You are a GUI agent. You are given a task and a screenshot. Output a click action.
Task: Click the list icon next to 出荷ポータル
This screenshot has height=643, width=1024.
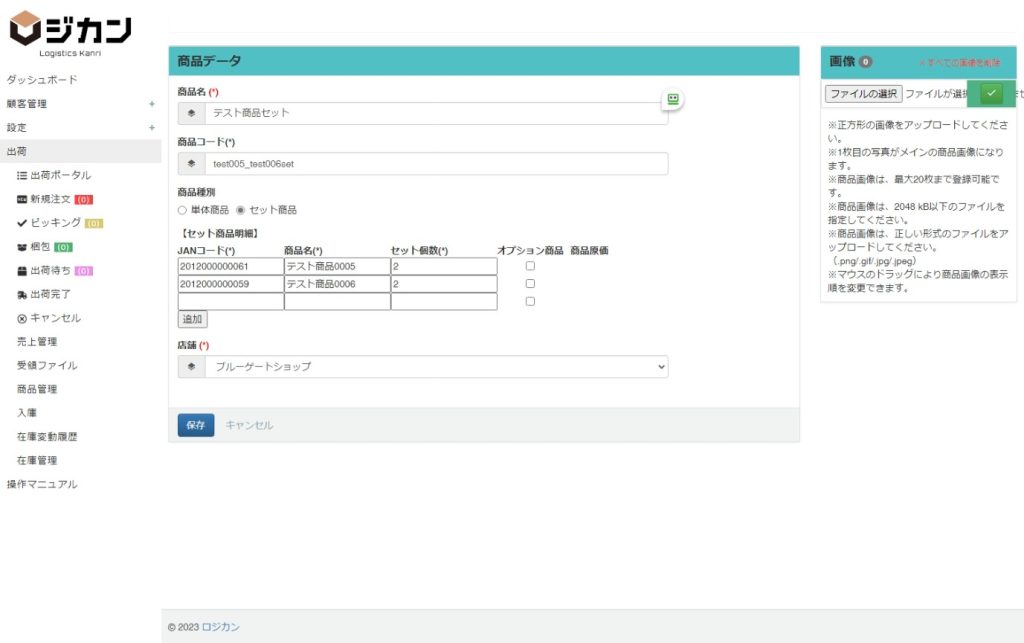(22, 175)
